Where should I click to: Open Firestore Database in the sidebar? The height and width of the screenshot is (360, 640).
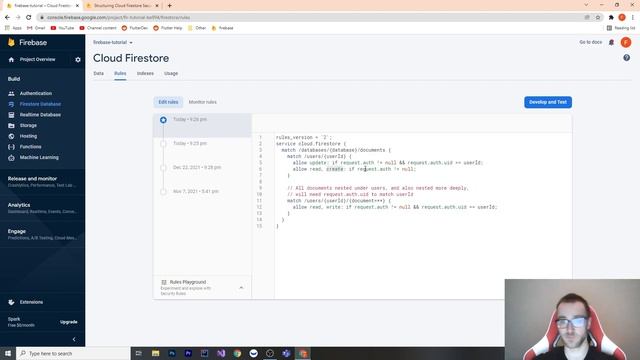click(x=40, y=104)
